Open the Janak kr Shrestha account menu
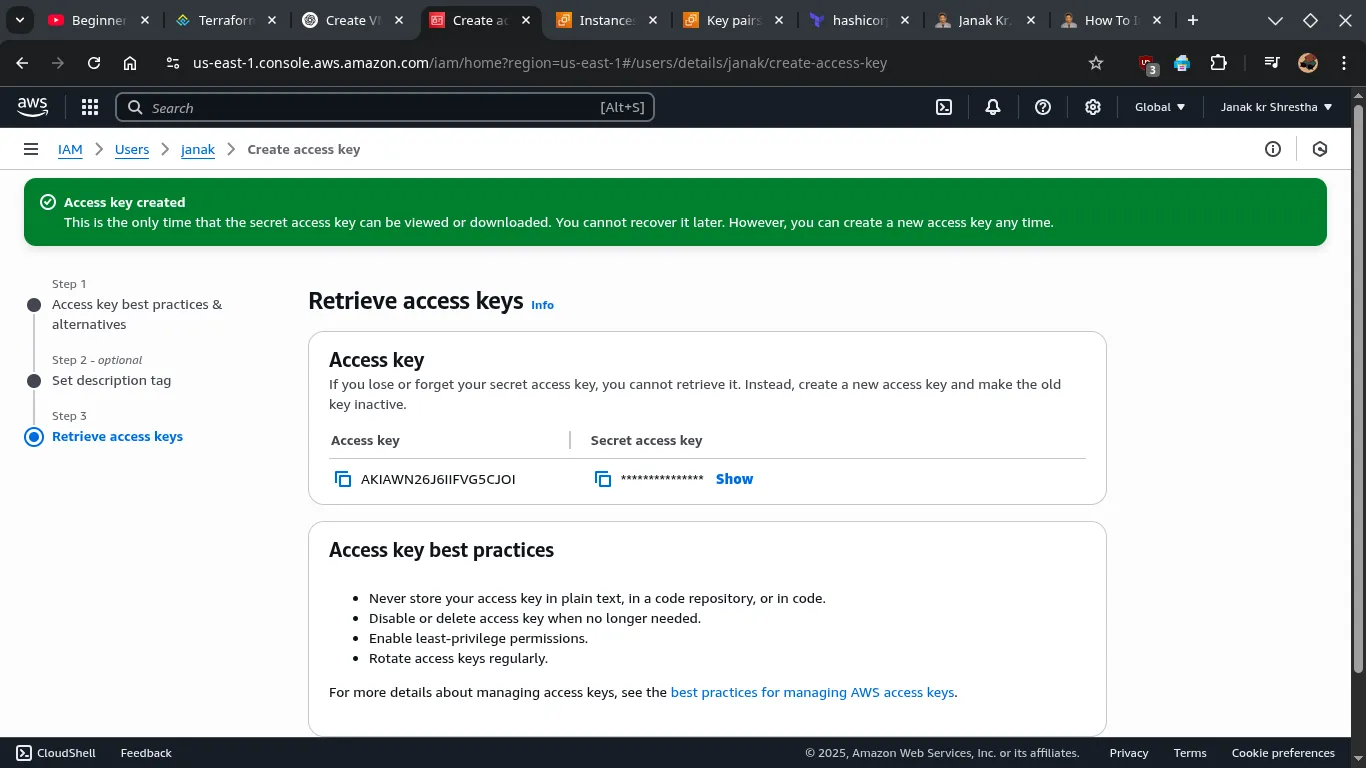Viewport: 1366px width, 768px height. [1275, 107]
